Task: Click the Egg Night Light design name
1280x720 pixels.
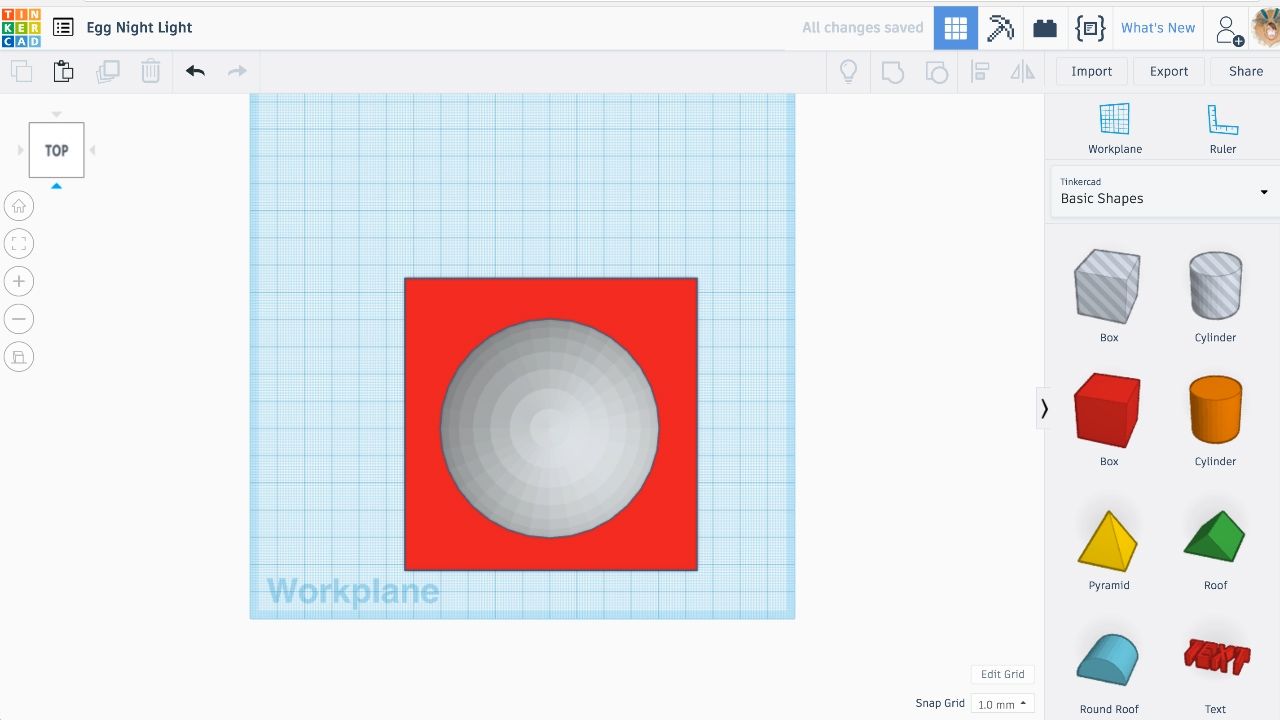Action: click(139, 28)
